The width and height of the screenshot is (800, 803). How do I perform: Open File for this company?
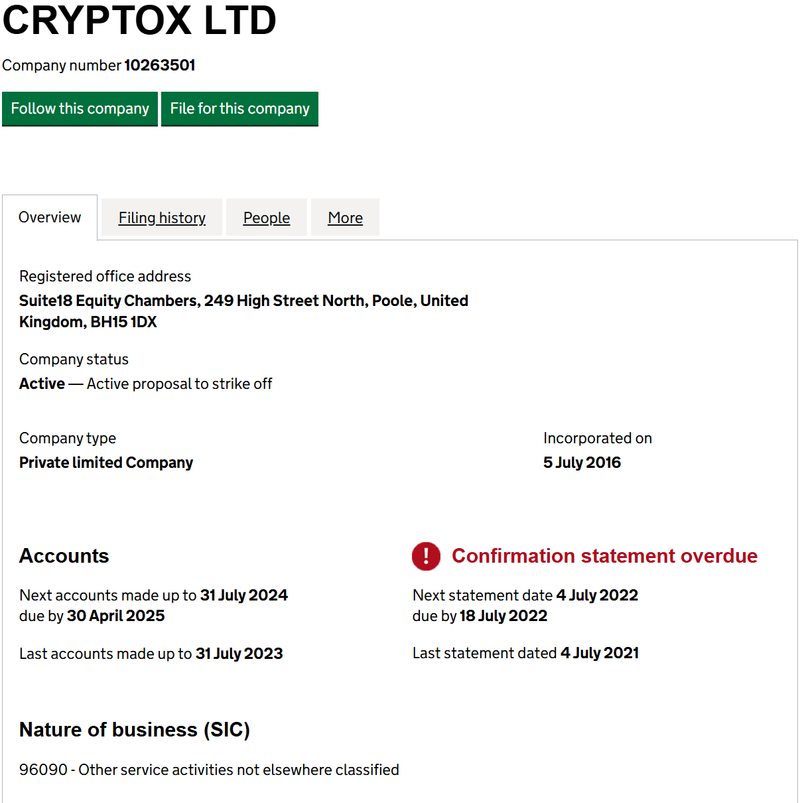tap(240, 109)
